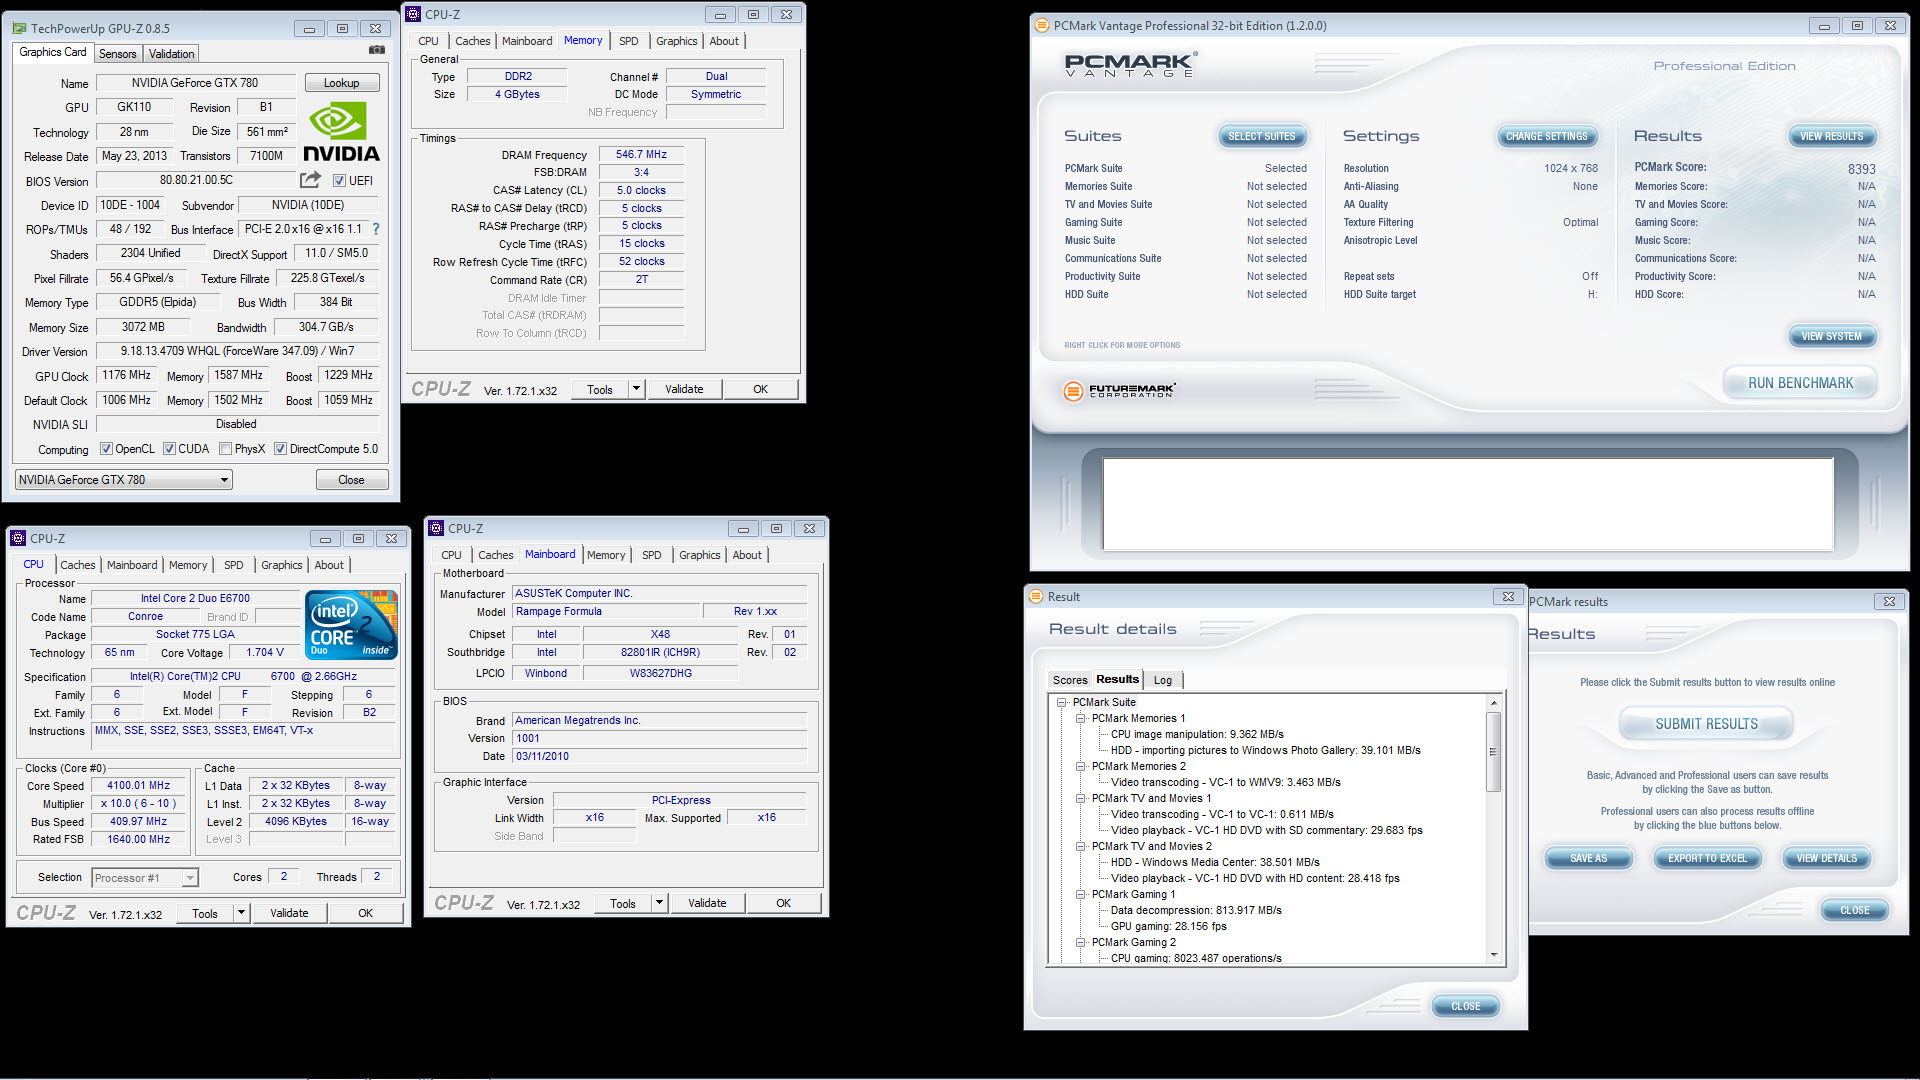Open the NVIDIA GeForce GTX 780 GPU dropdown
Screen dimensions: 1920x1080
[x=124, y=480]
